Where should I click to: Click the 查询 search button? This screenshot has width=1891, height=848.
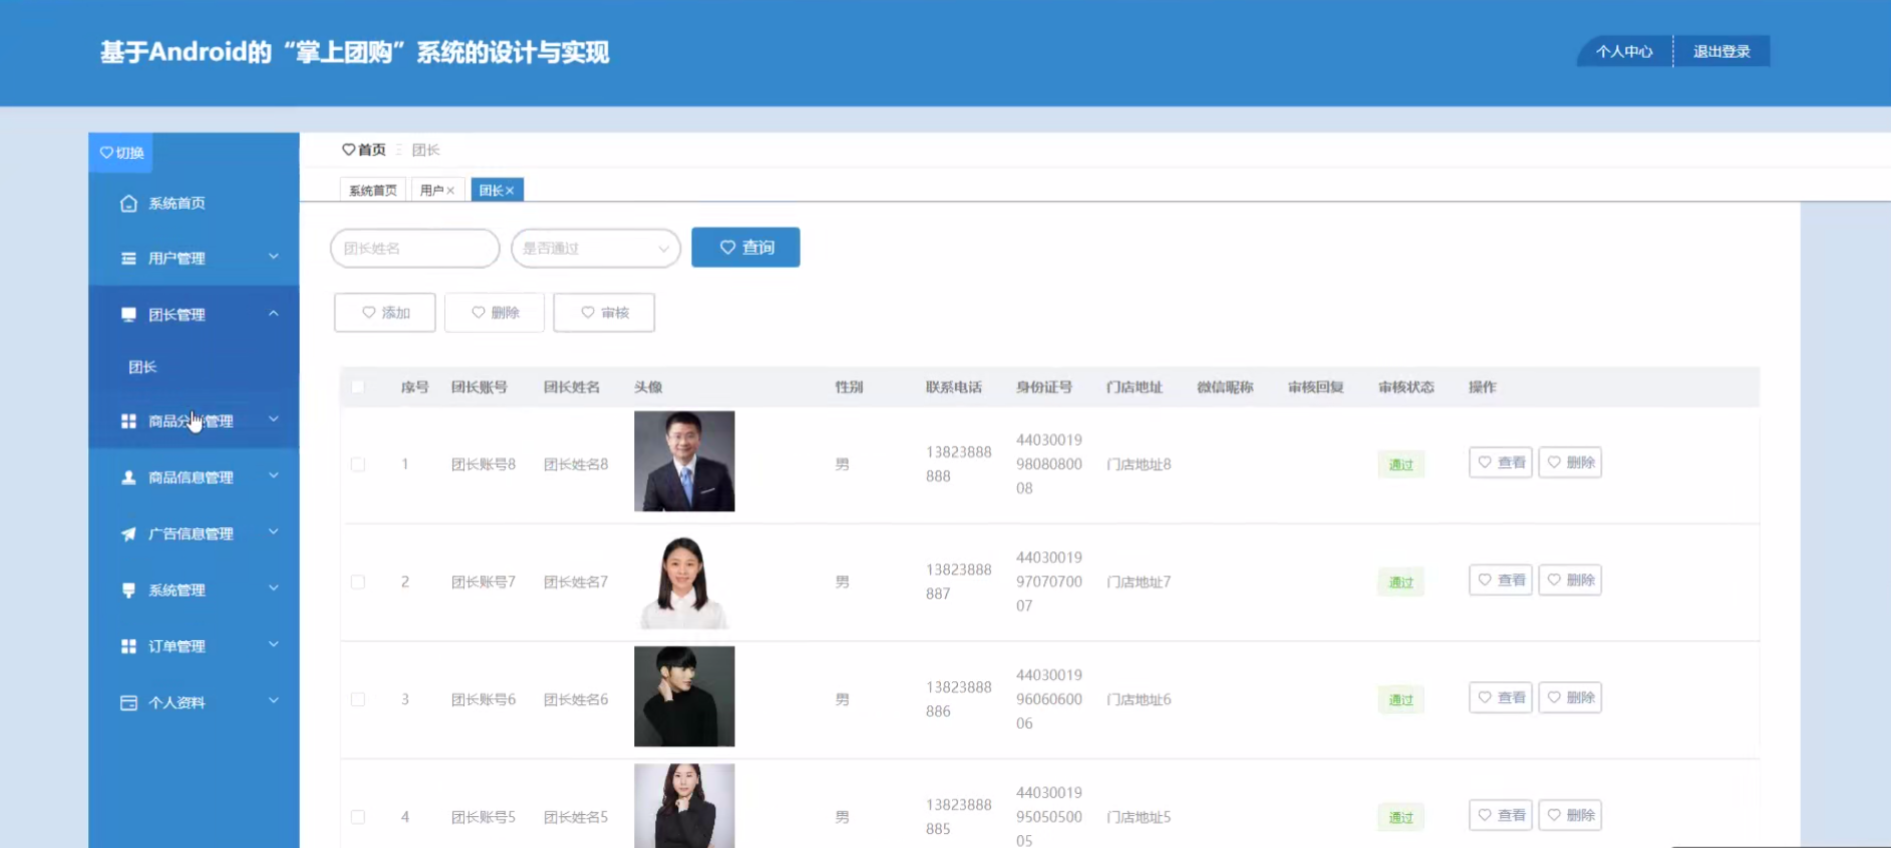[x=746, y=247]
